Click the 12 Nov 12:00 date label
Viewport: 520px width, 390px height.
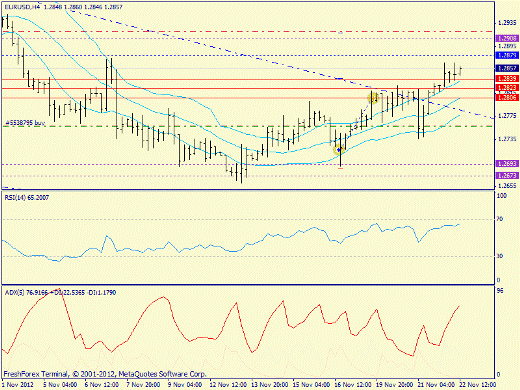[228, 385]
